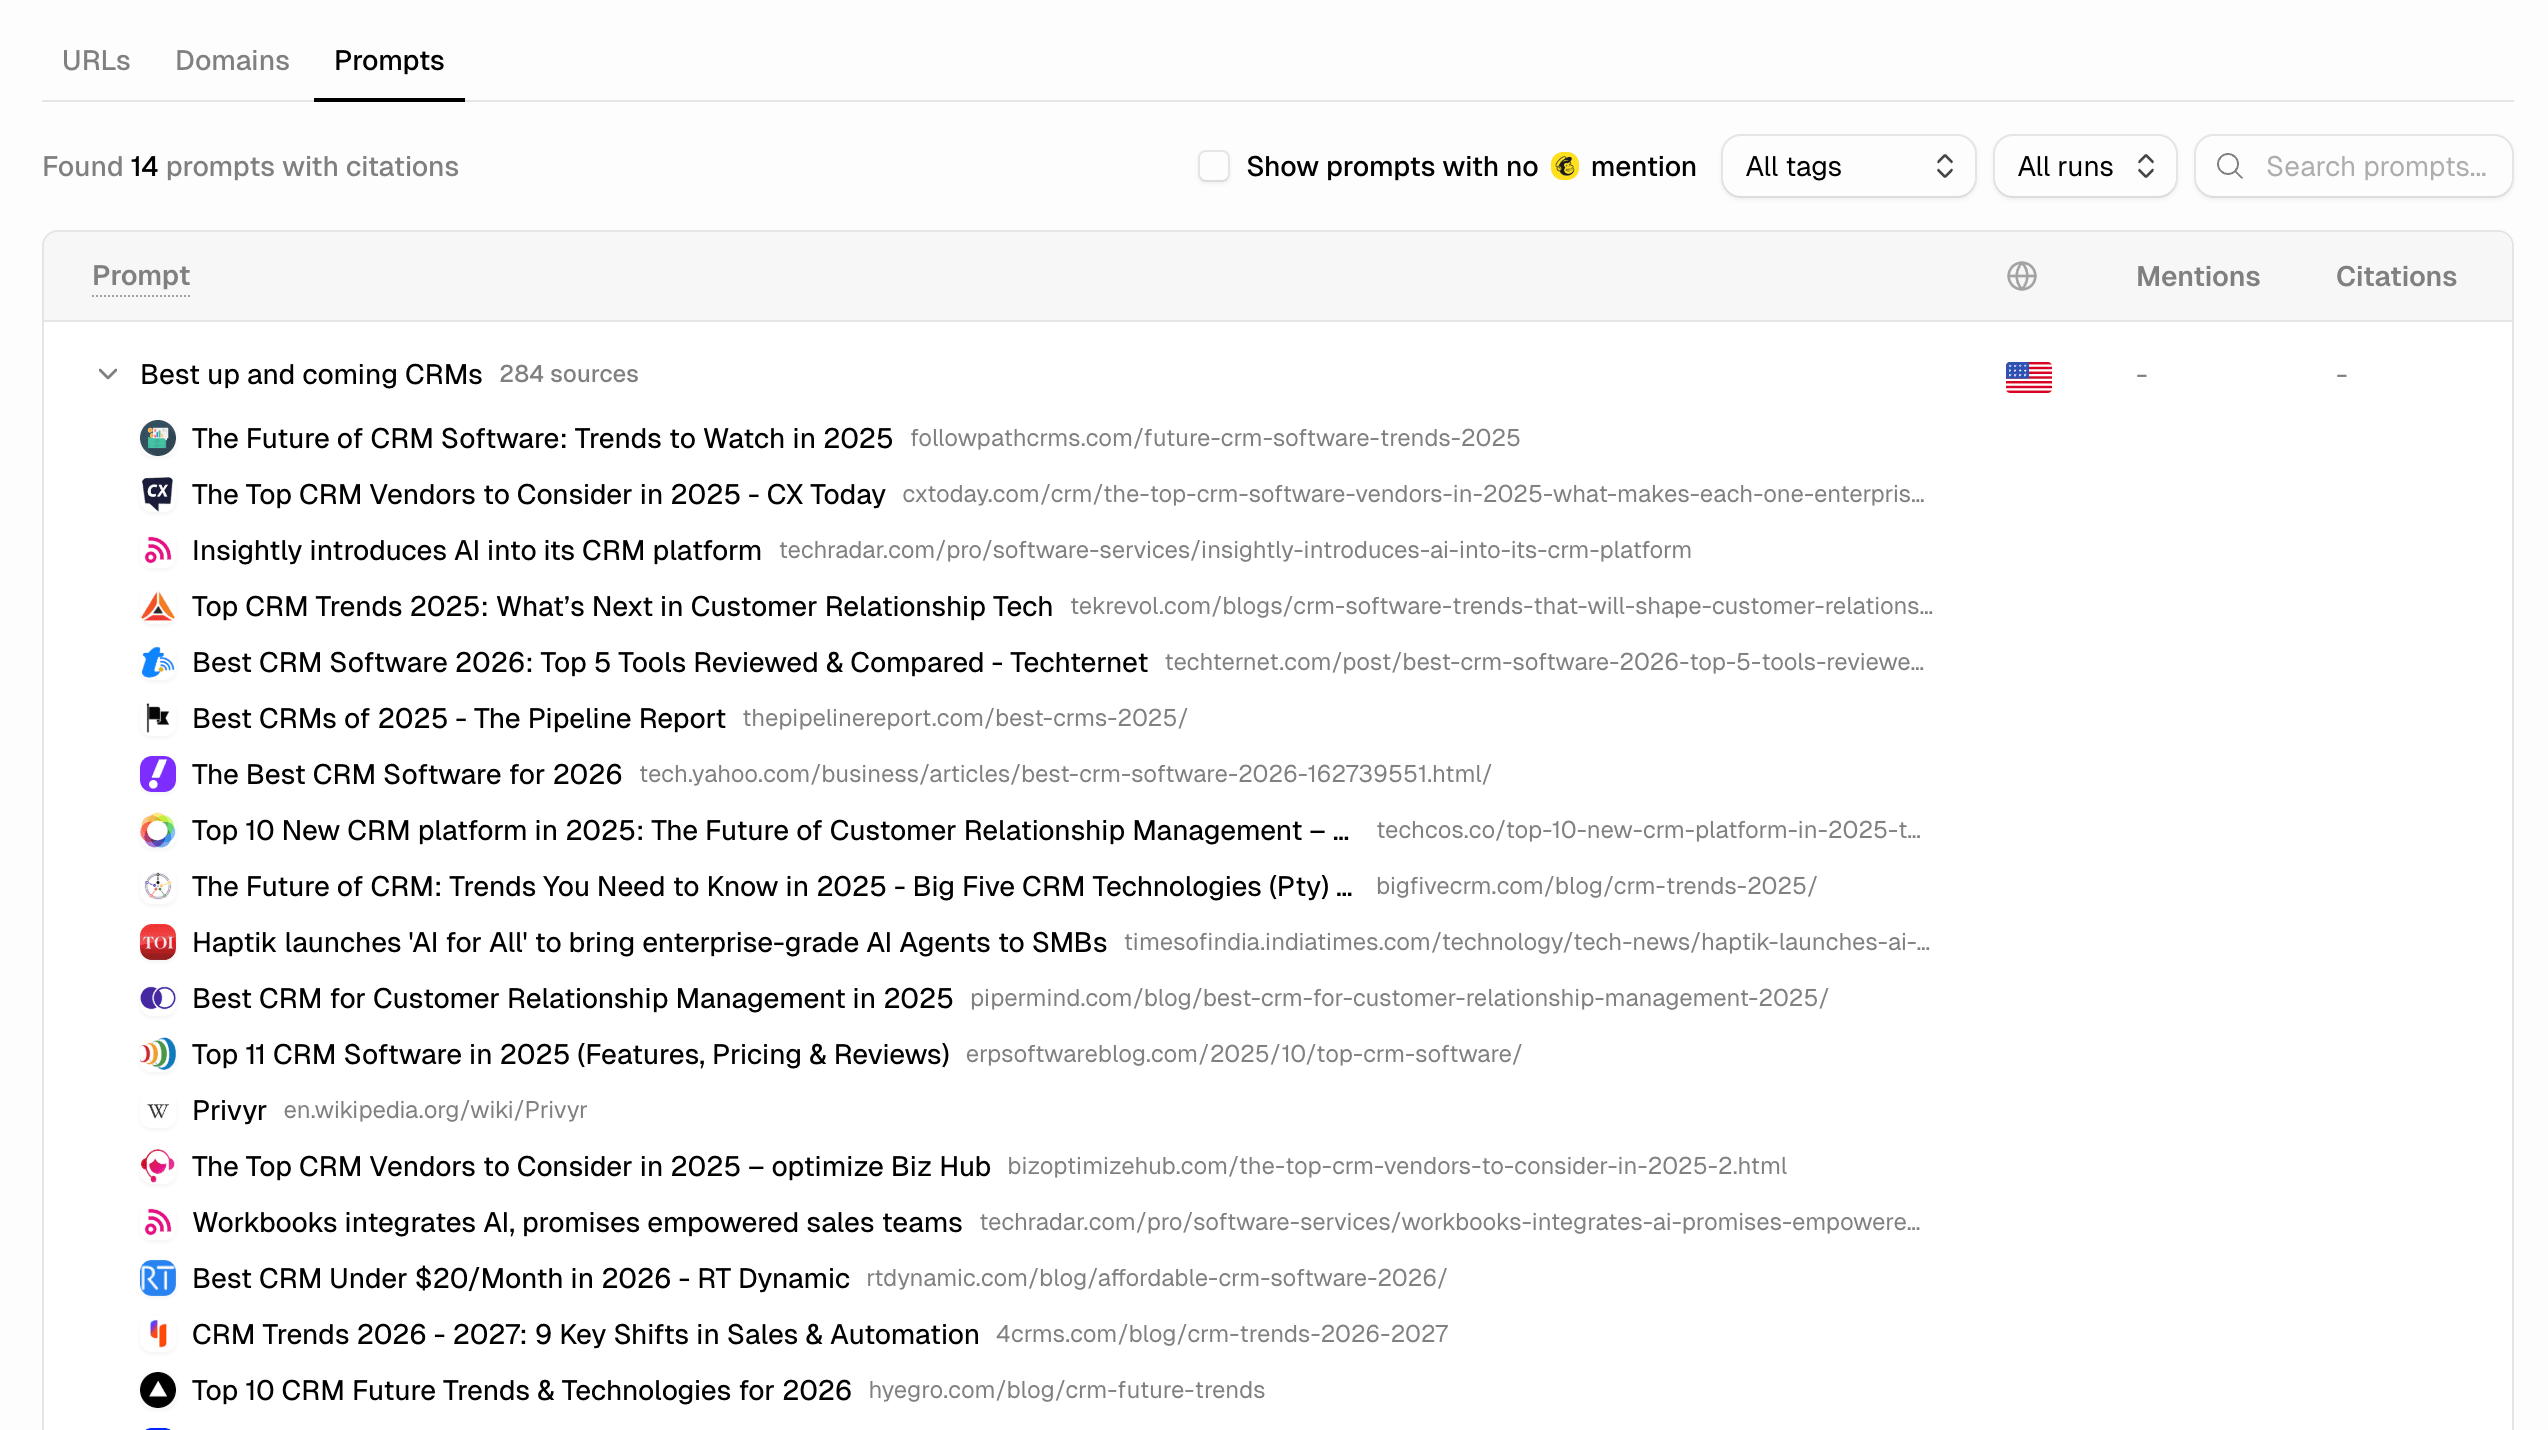Enable Show prompts with no mention checkbox

[x=1214, y=166]
